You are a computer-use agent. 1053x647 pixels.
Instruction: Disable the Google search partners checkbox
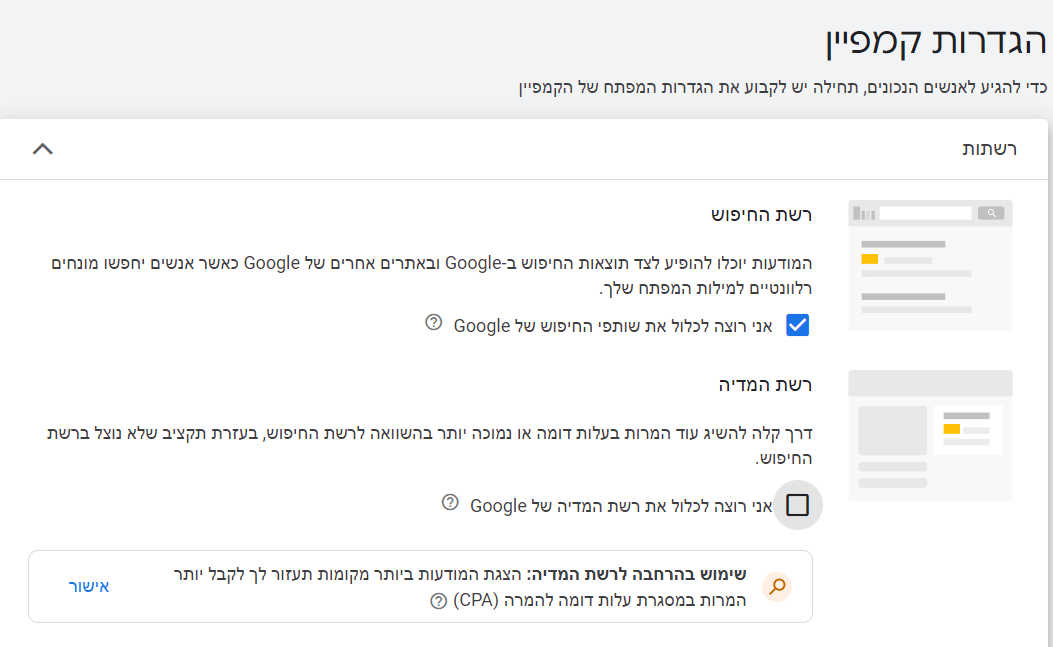pos(797,324)
